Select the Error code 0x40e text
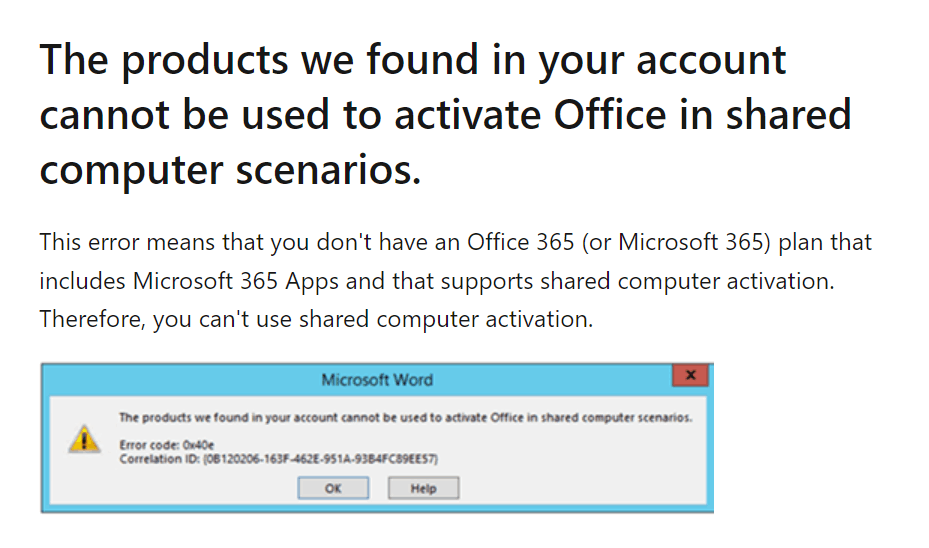 point(166,444)
